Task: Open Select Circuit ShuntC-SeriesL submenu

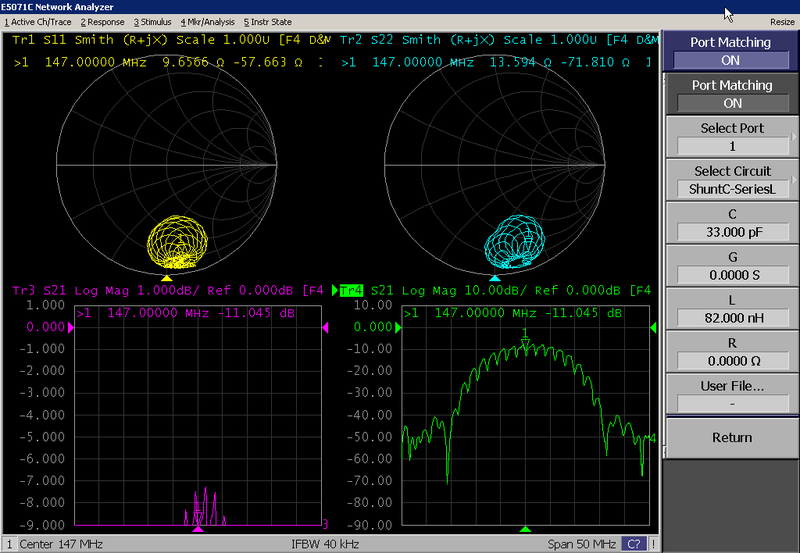Action: tap(732, 180)
